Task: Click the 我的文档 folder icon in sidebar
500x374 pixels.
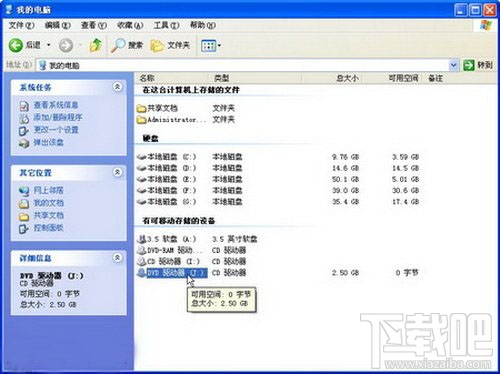Action: 24,204
